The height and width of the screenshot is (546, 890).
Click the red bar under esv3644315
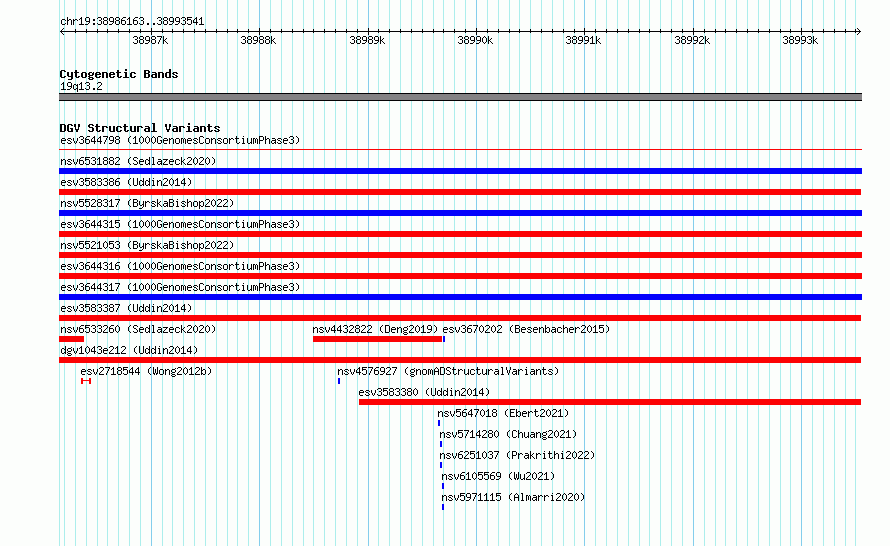[x=460, y=234]
